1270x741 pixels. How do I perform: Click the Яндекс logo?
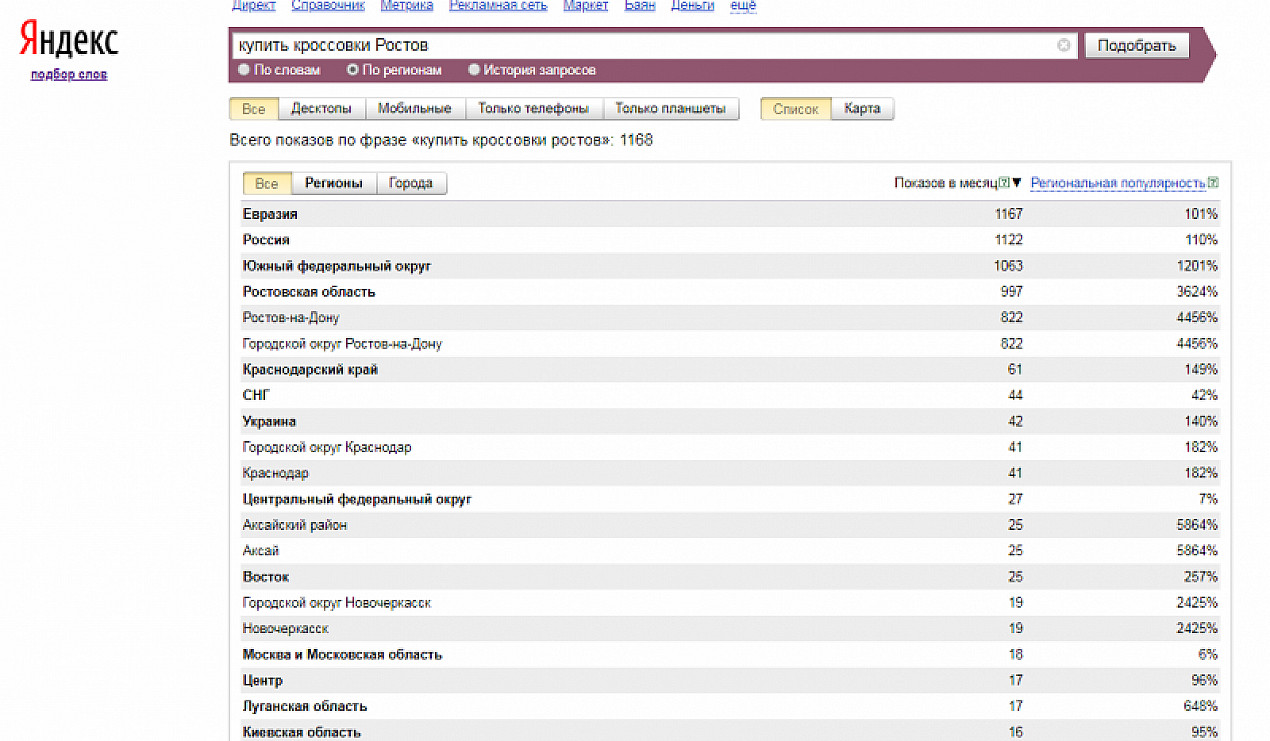click(x=69, y=41)
